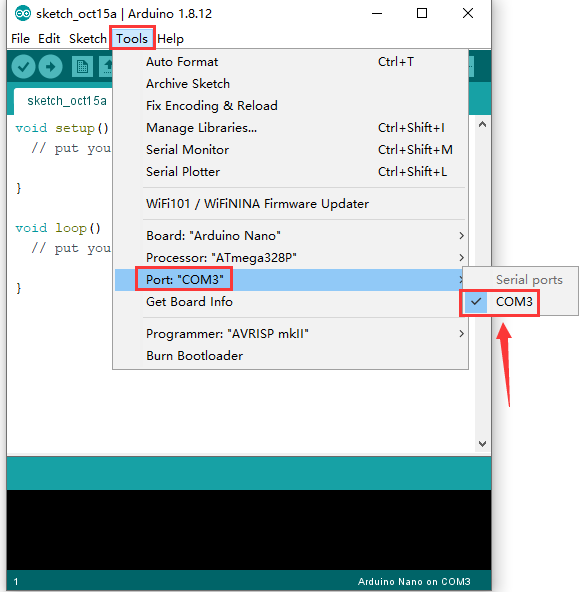The width and height of the screenshot is (584, 592).
Task: Open the Sketch menu
Action: pos(88,39)
